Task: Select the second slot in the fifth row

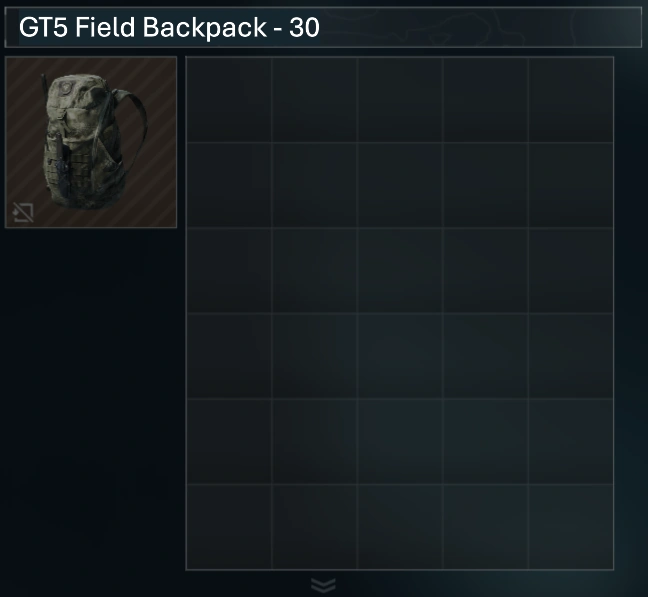Action: click(x=314, y=441)
